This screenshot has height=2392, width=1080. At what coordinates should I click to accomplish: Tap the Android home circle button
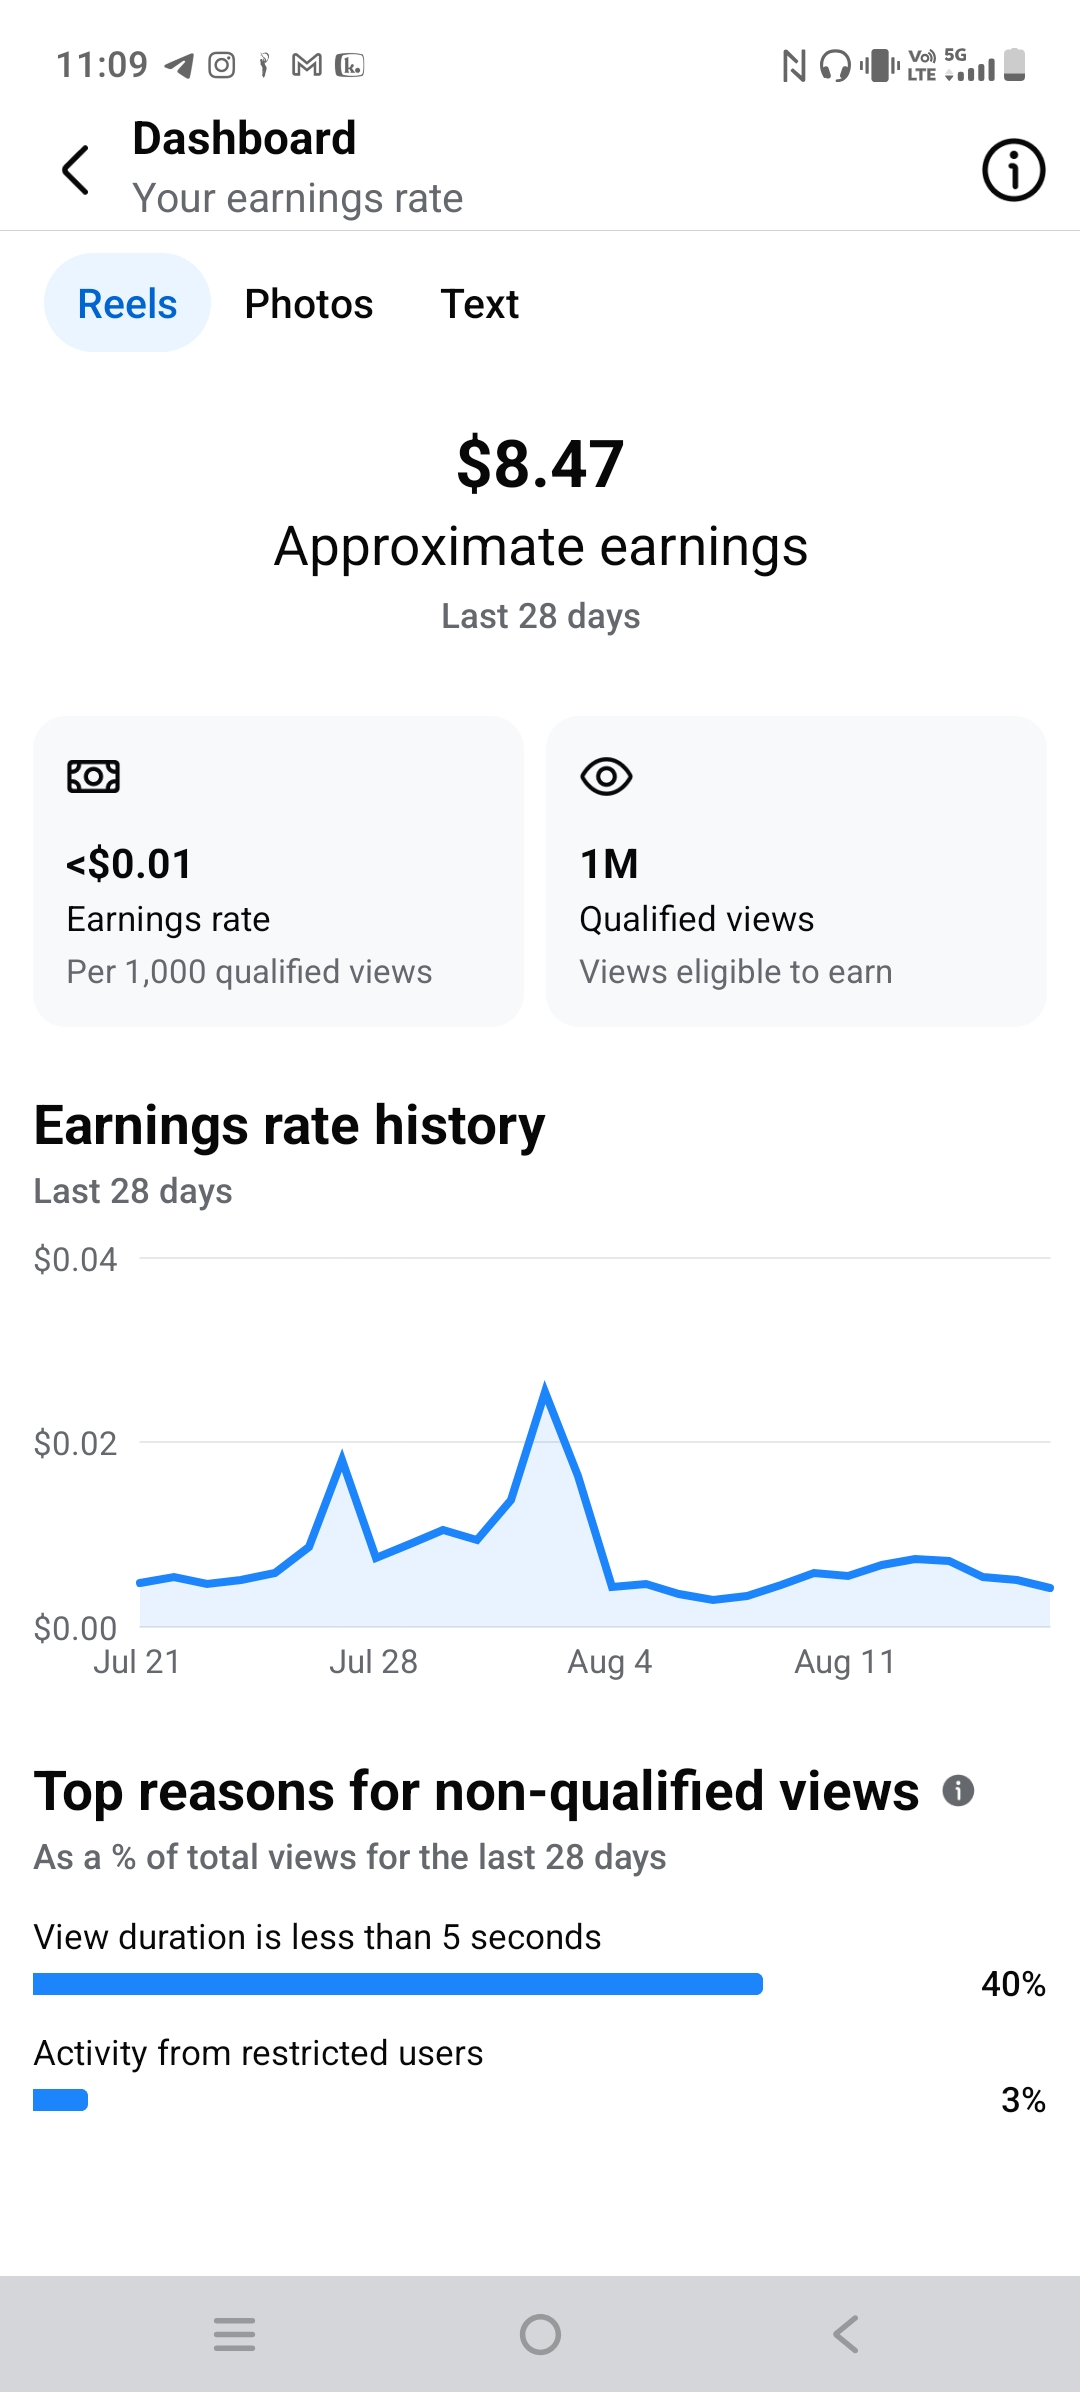click(540, 2334)
